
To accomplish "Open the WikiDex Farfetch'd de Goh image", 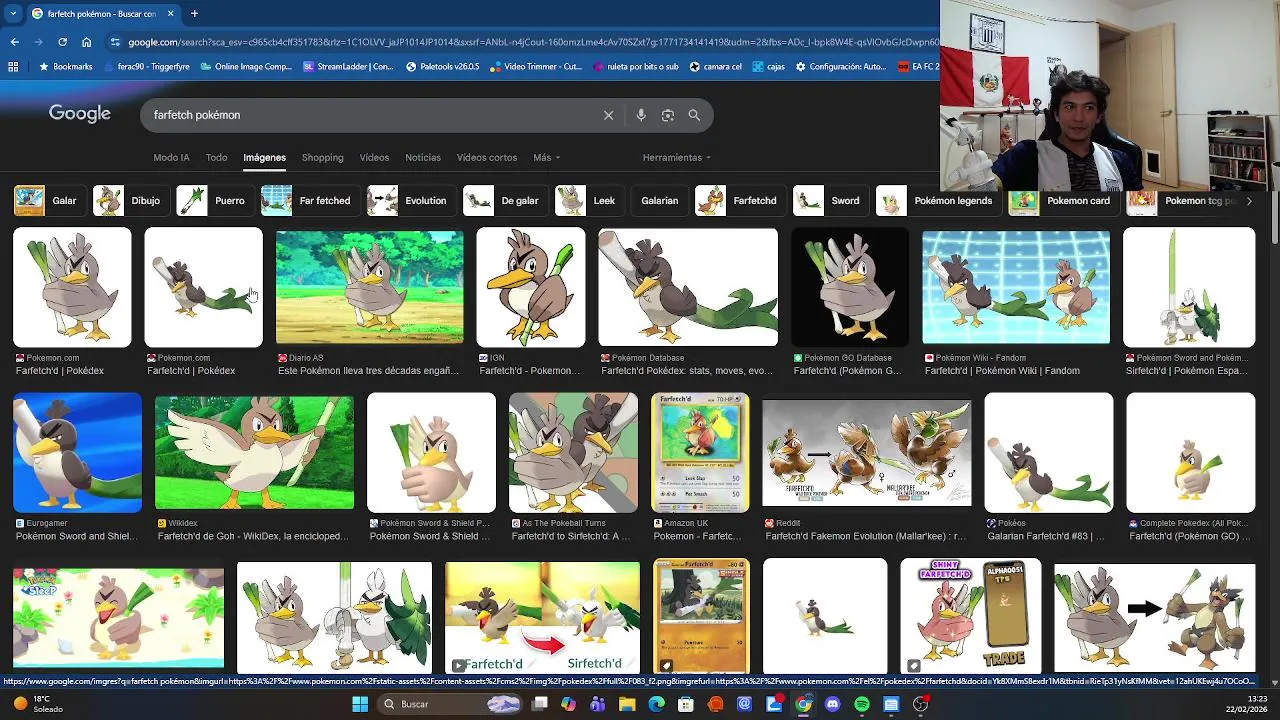I will [254, 452].
